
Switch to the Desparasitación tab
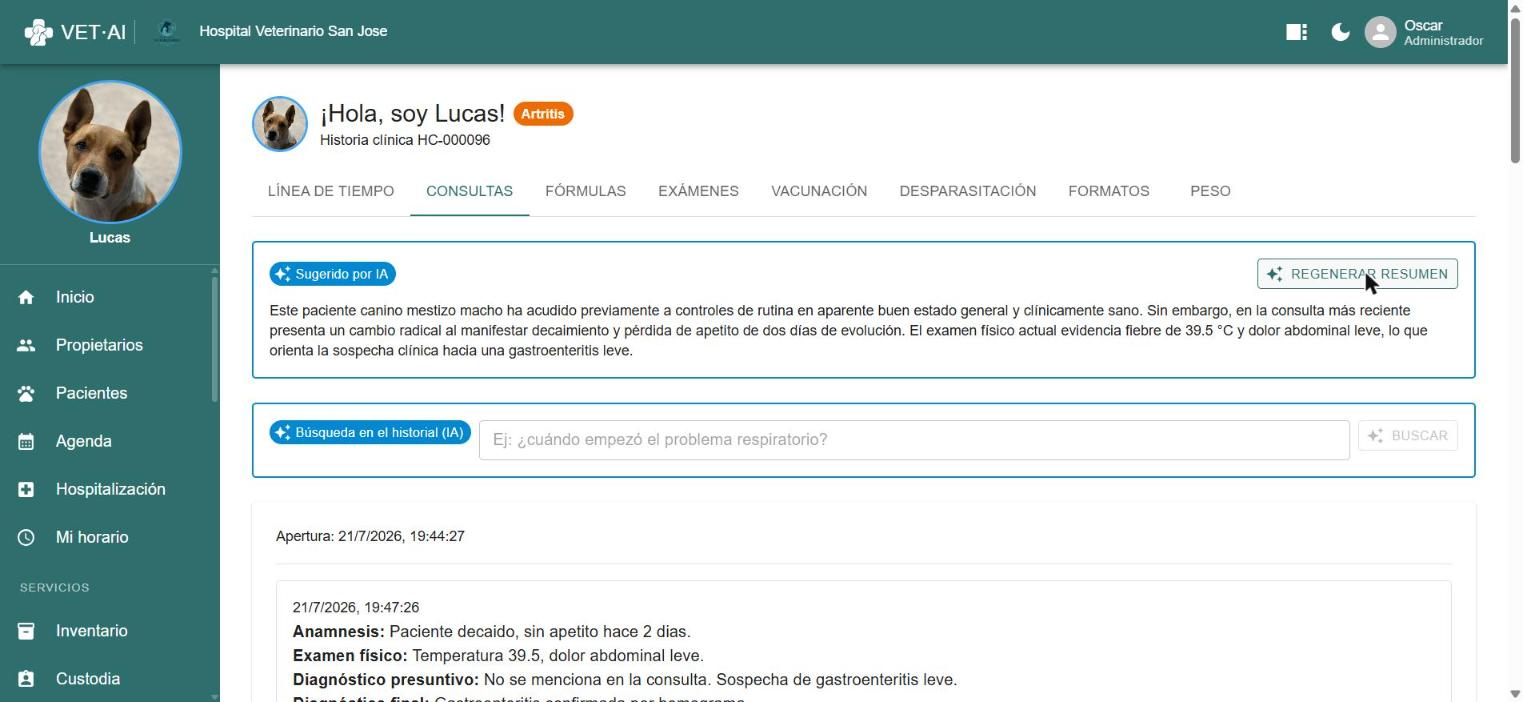pyautogui.click(x=967, y=191)
